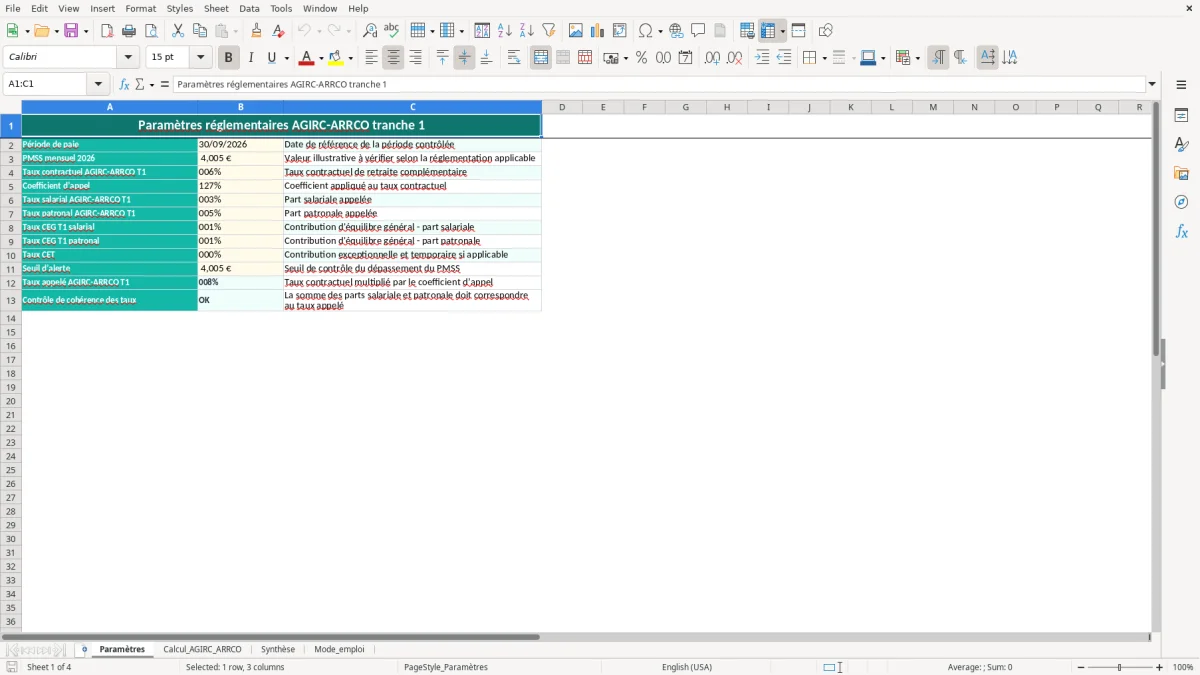Add a decimal place
This screenshot has width=1200, height=675.
pos(713,58)
